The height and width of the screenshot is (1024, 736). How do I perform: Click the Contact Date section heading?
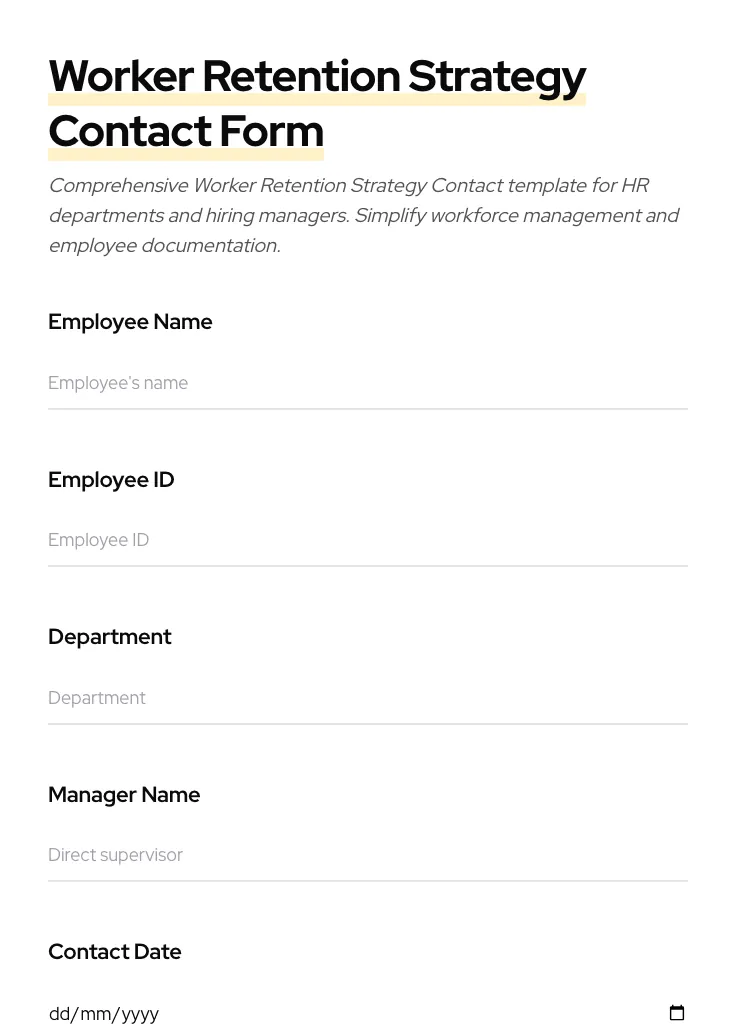point(114,952)
